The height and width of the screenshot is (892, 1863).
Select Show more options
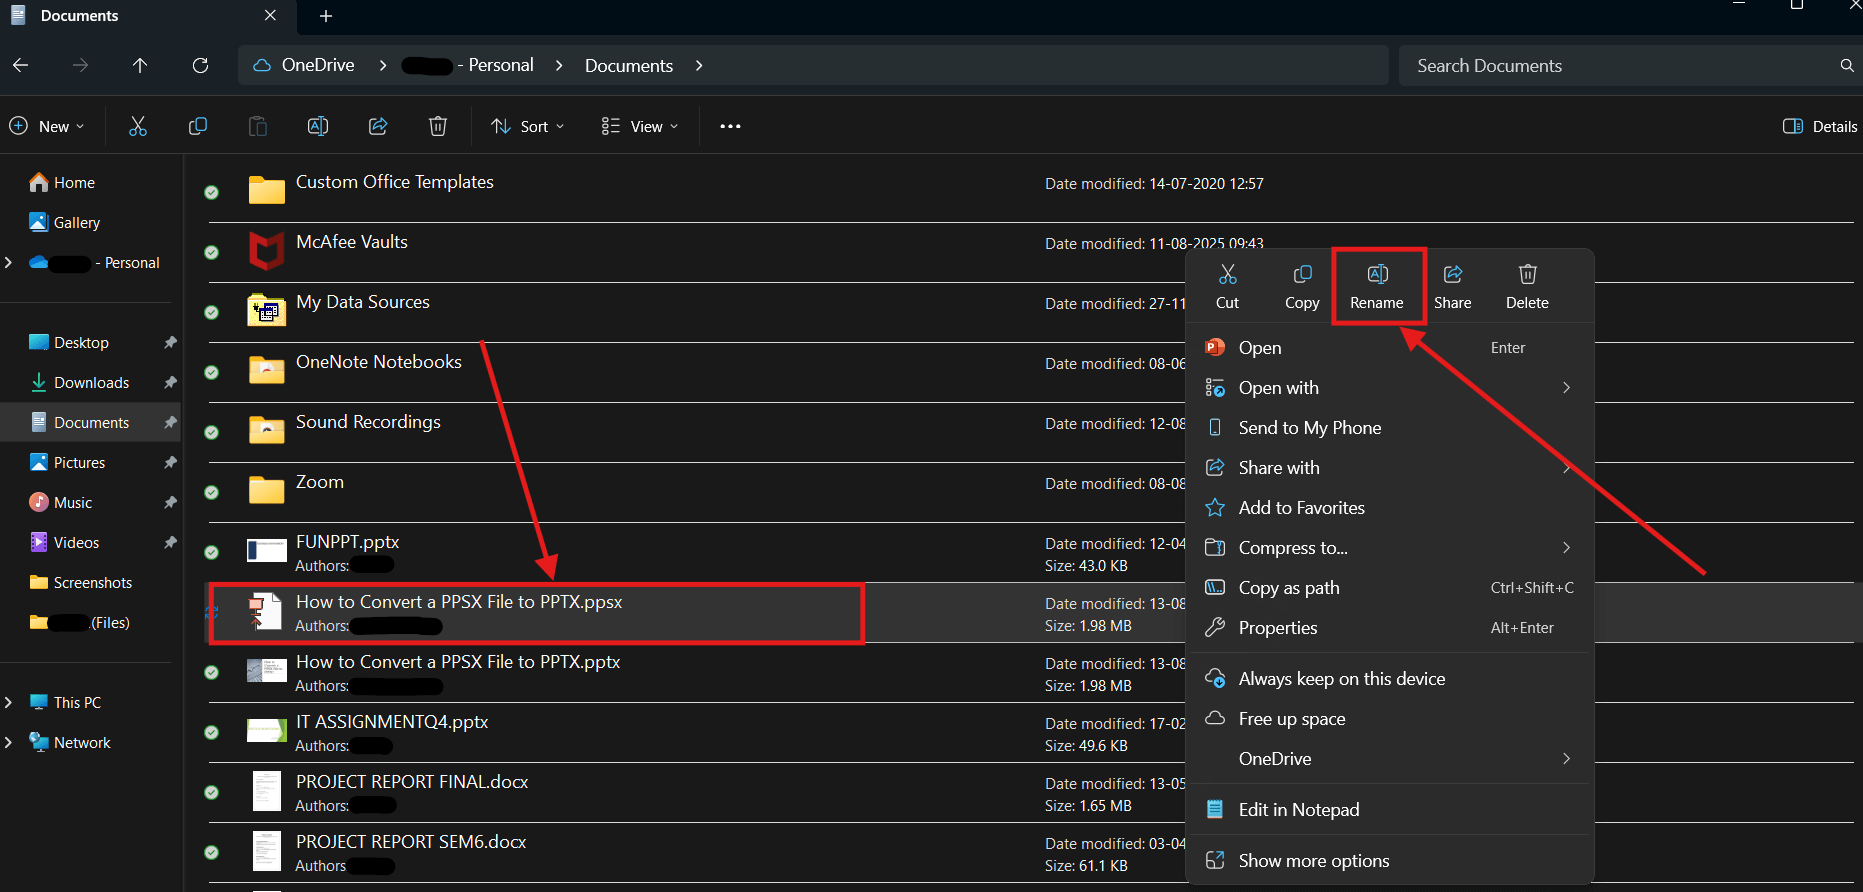tap(1389, 861)
